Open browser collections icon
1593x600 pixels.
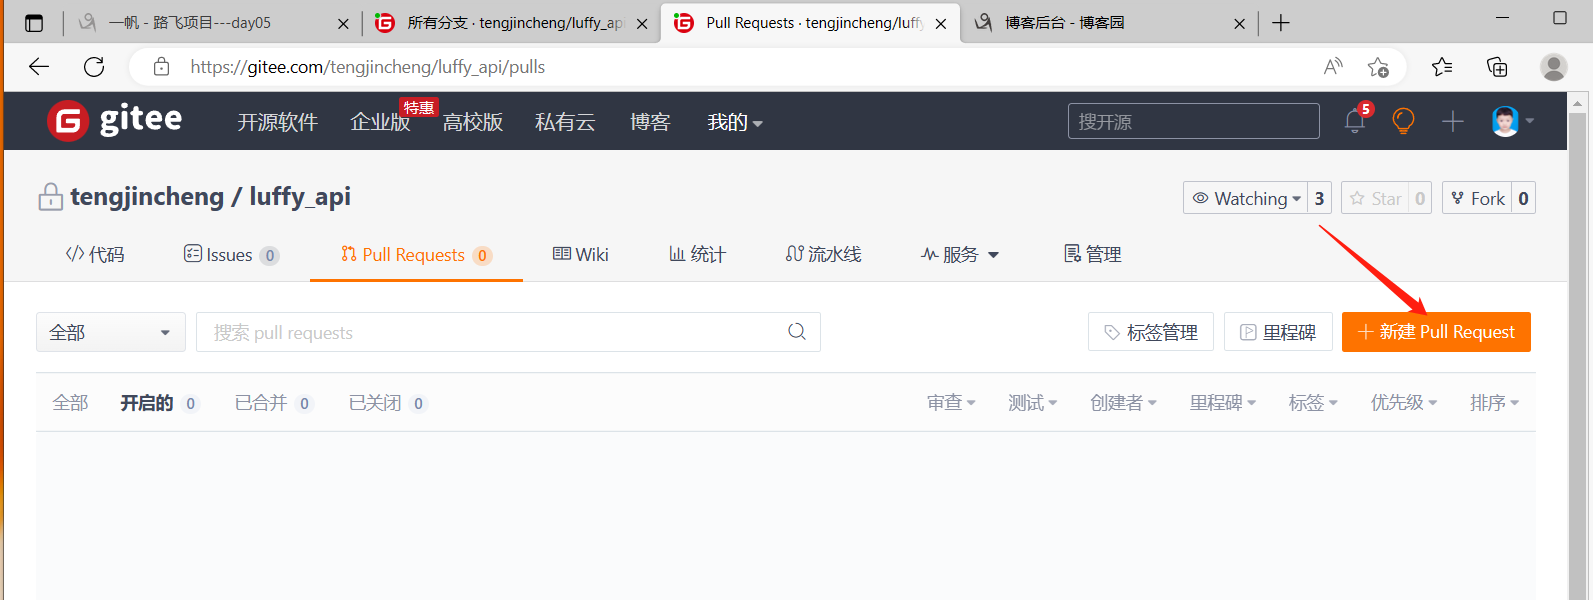[x=1497, y=67]
